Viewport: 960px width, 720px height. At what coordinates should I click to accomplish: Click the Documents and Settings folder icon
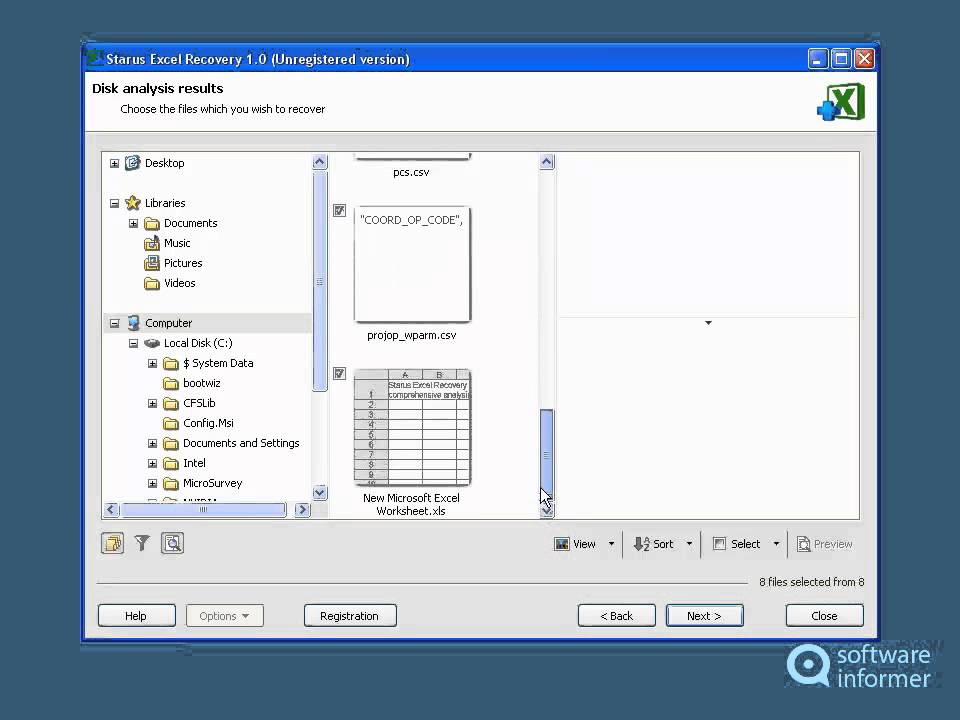[x=171, y=444]
